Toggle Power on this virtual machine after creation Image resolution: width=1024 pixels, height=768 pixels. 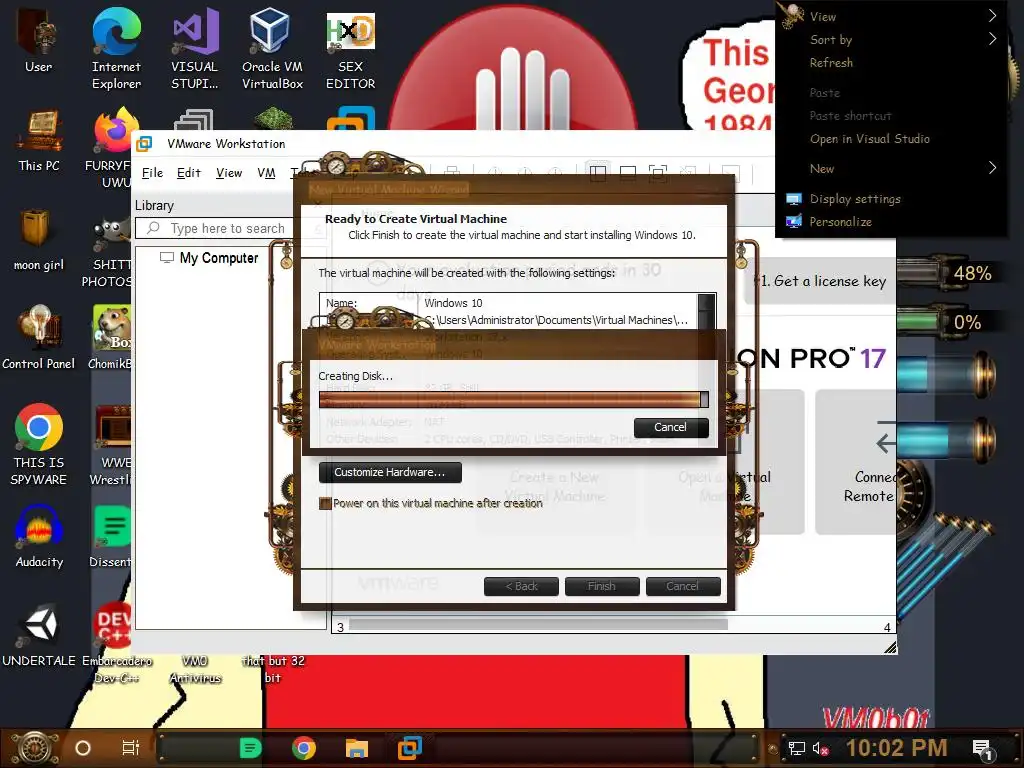point(325,504)
